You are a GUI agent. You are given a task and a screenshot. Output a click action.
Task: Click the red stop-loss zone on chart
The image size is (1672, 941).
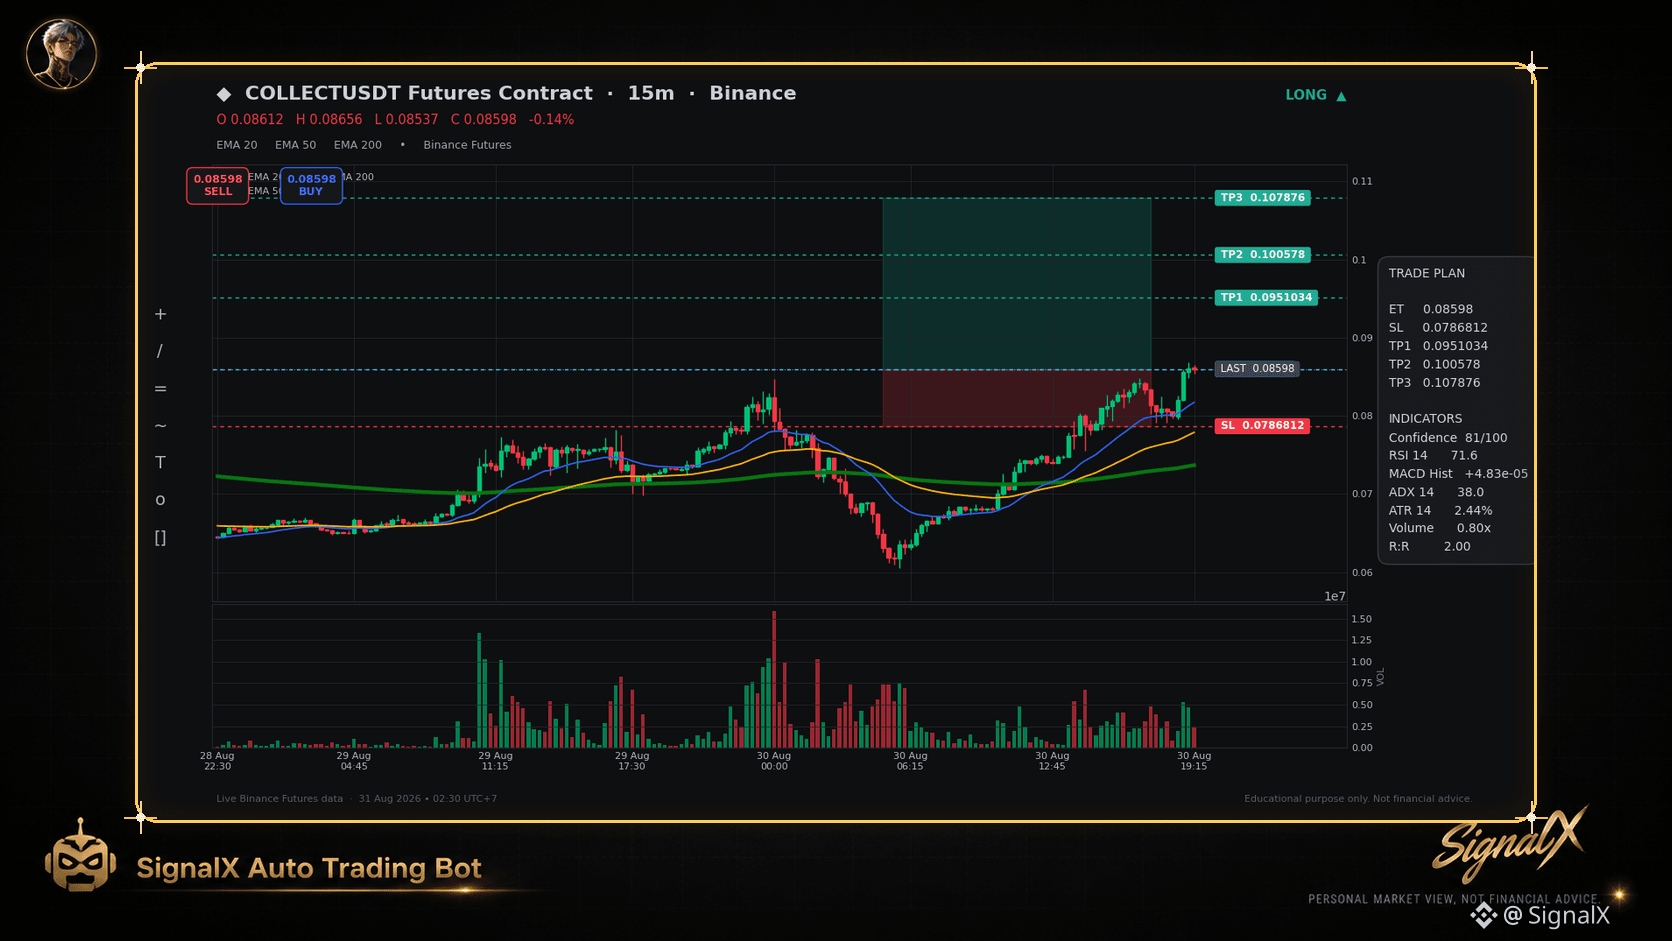(x=1017, y=398)
